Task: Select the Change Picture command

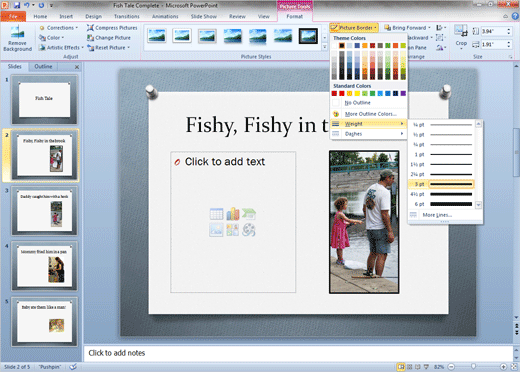Action: click(x=109, y=38)
